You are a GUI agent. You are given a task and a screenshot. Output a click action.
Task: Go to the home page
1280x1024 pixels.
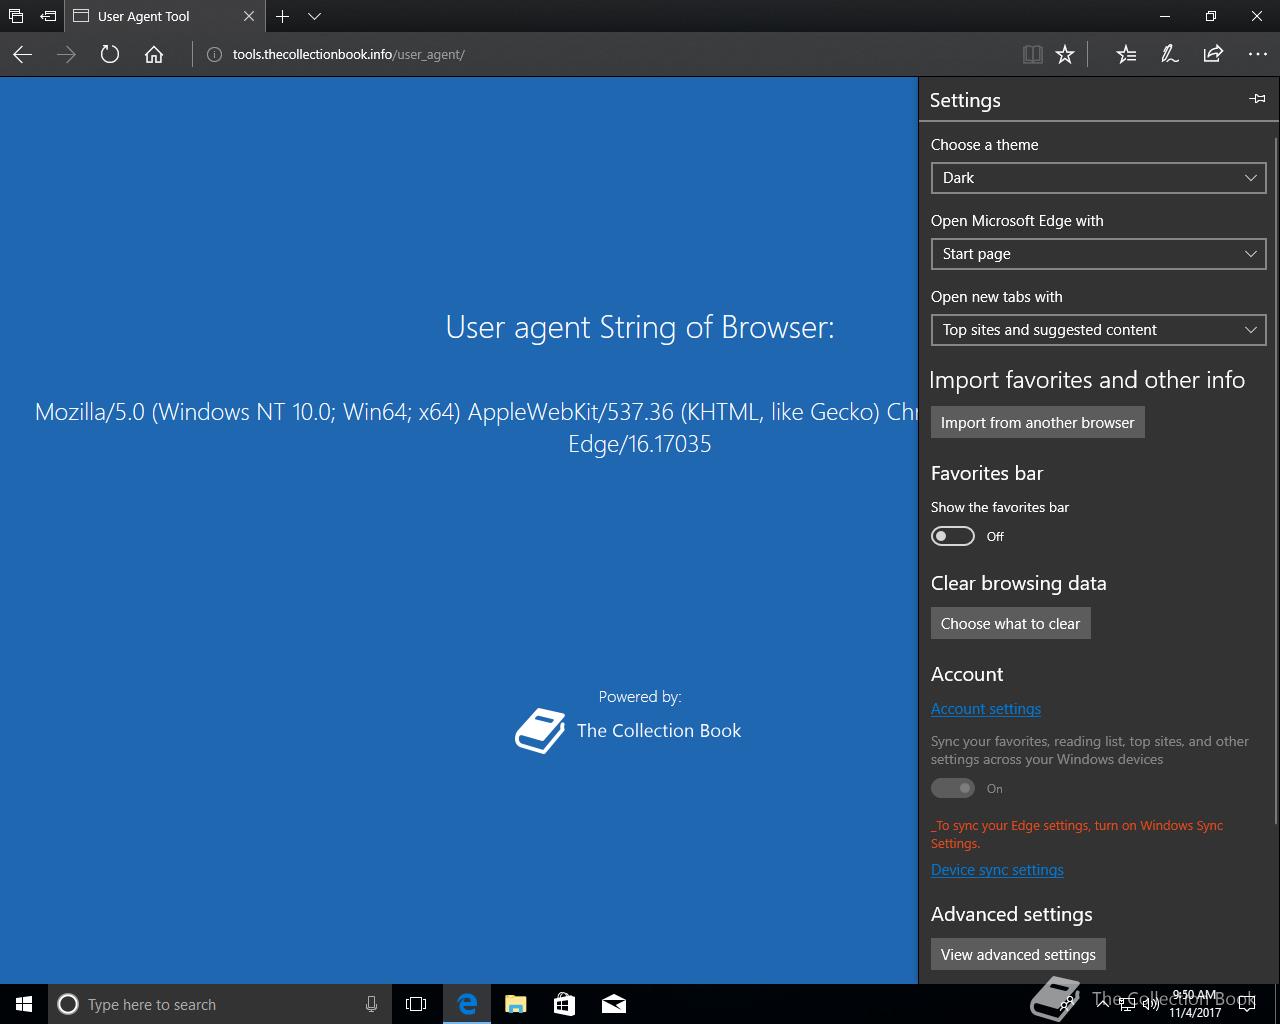pos(154,55)
